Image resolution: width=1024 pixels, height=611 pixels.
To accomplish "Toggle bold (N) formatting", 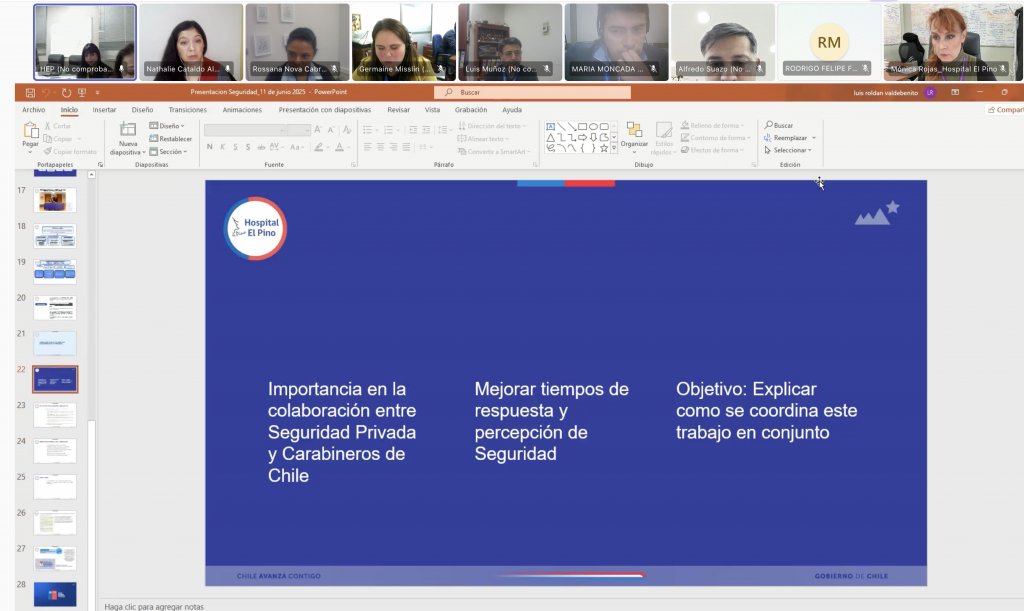I will (210, 147).
